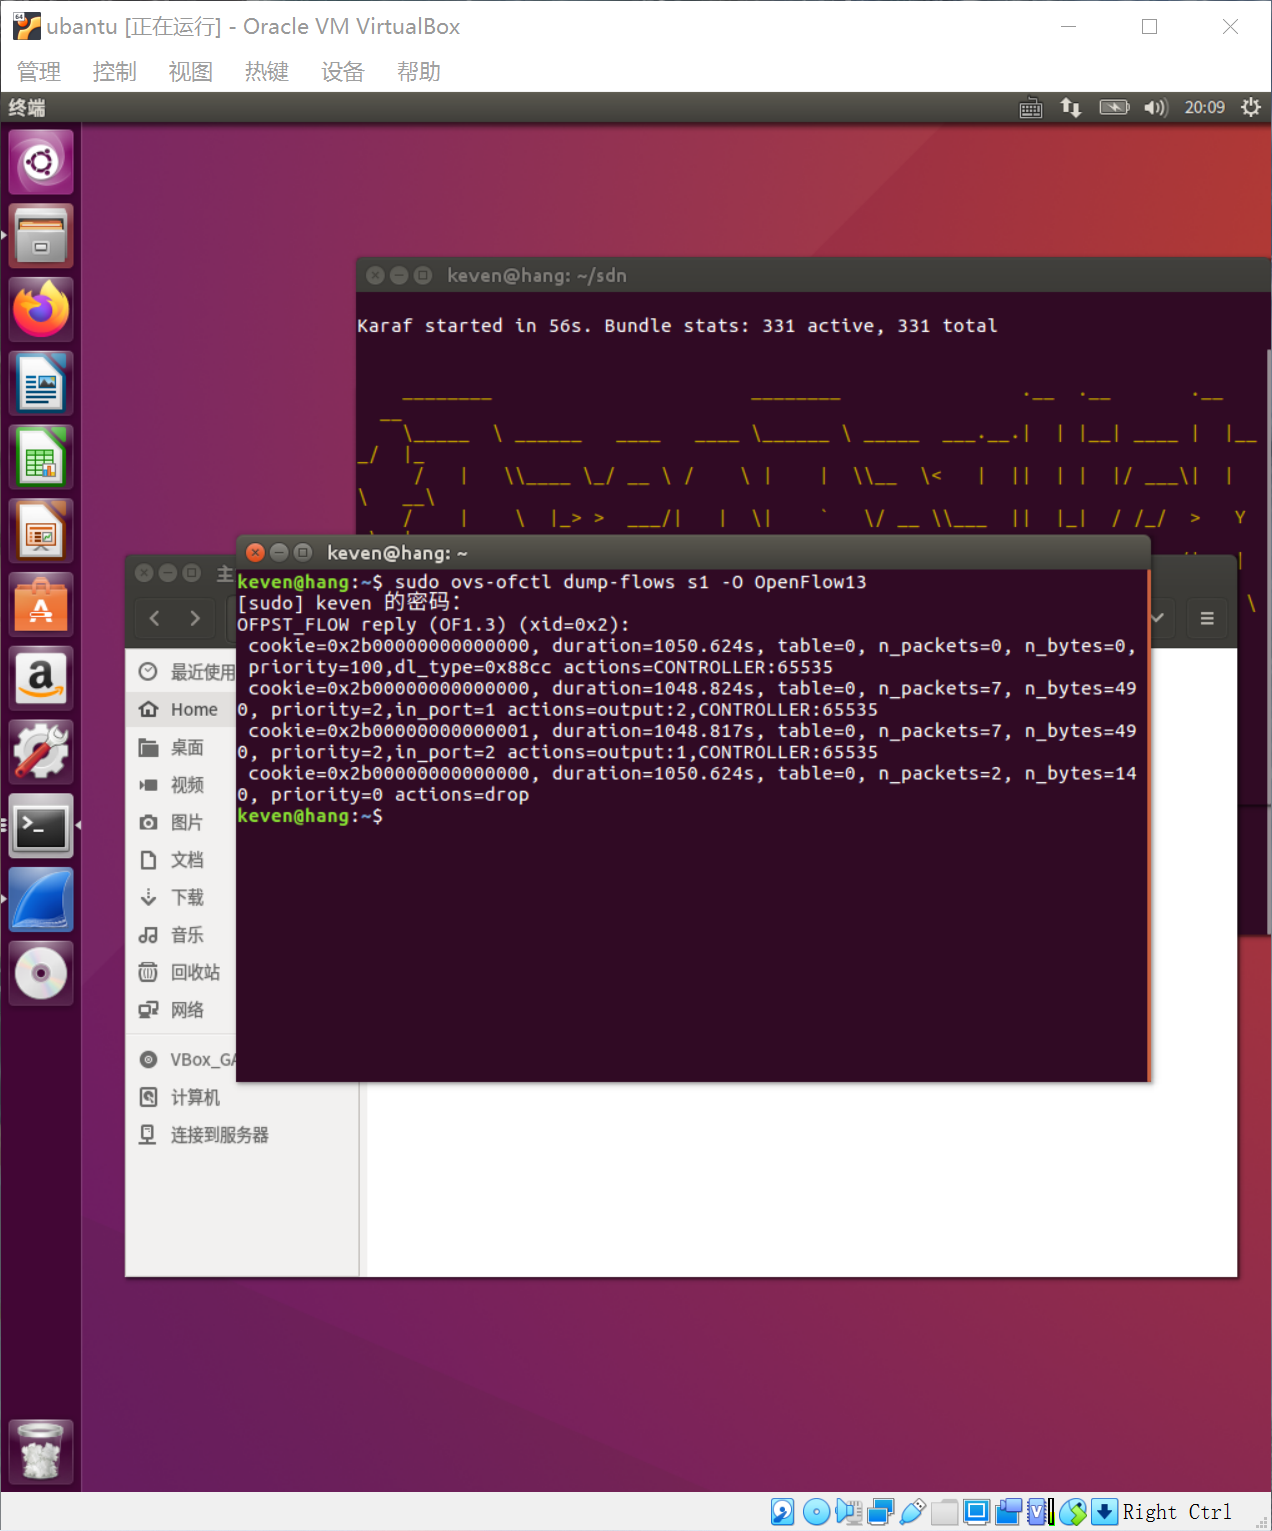1272x1531 pixels.
Task: Launch LibreOffice Calc from the dock
Action: pyautogui.click(x=41, y=458)
